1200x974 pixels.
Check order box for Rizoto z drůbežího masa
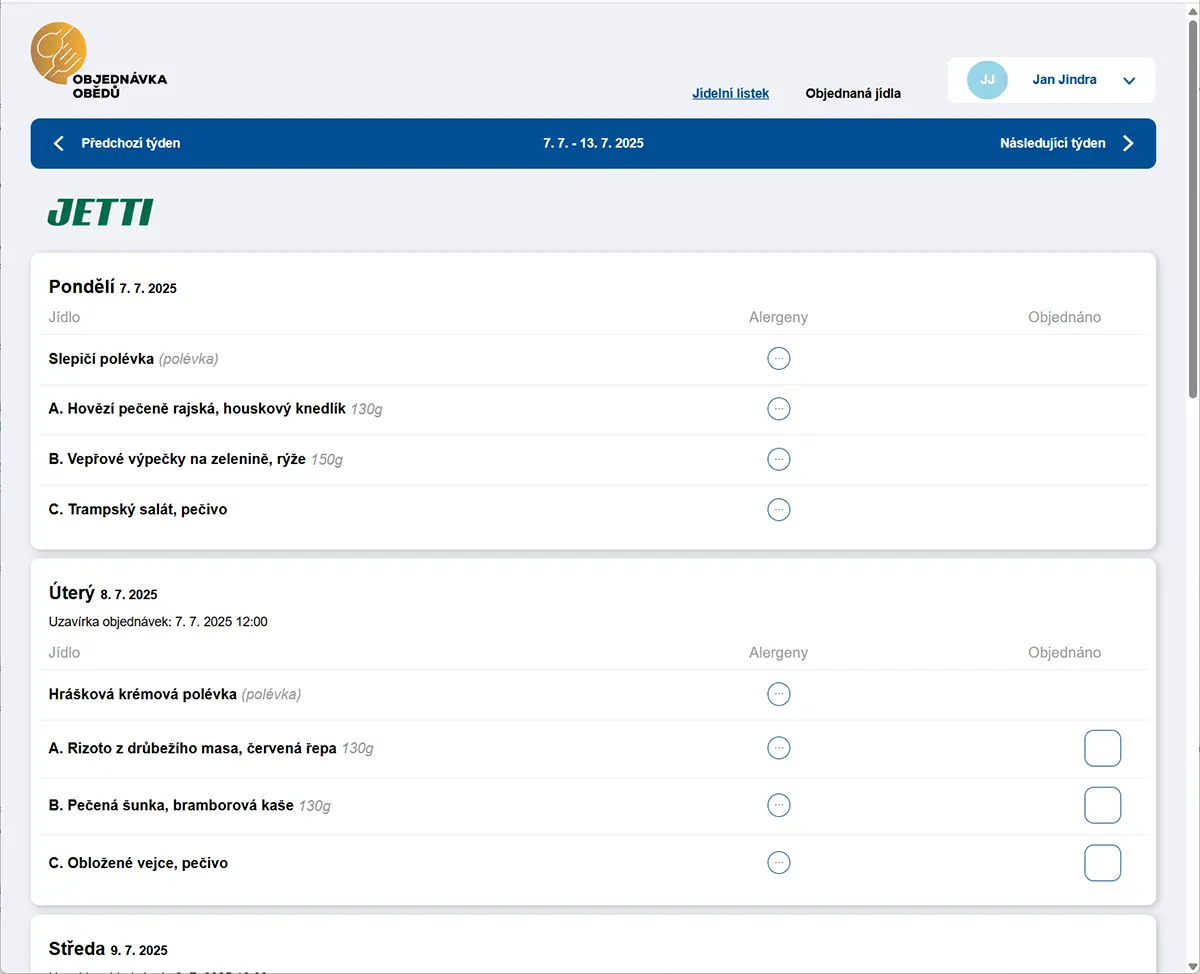[1102, 748]
